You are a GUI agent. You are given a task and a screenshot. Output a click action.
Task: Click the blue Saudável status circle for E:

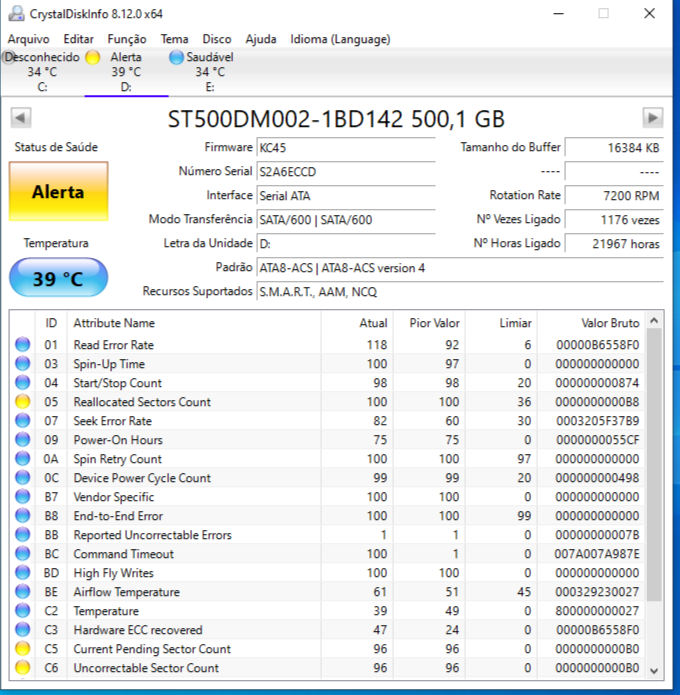click(x=176, y=57)
